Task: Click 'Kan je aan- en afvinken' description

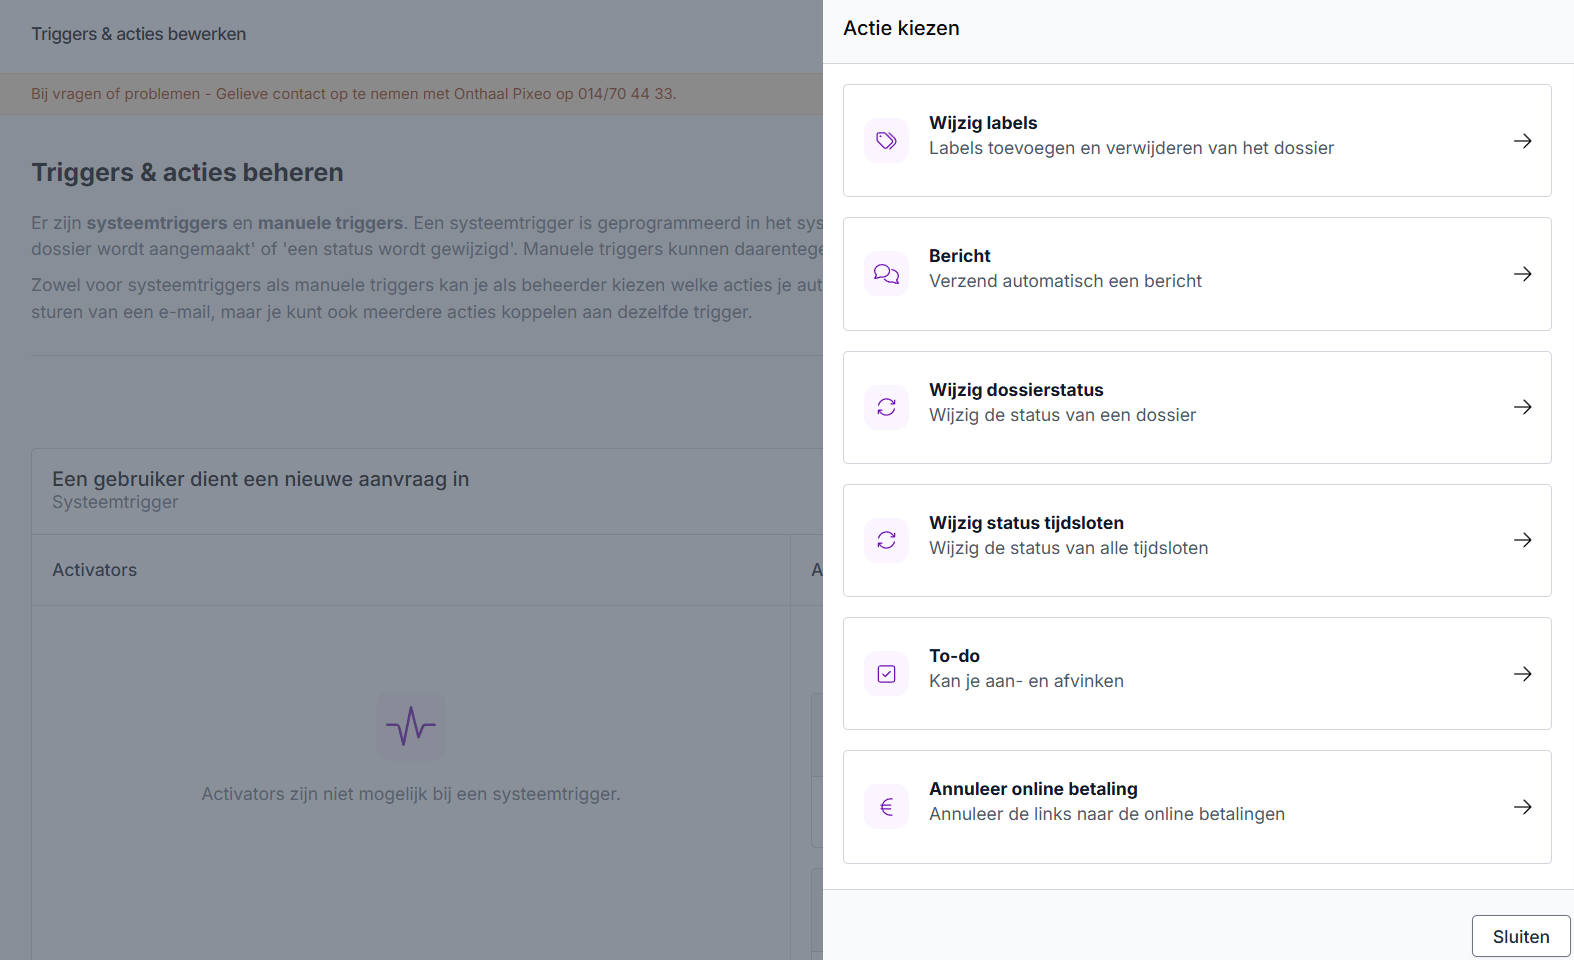Action: (x=1026, y=681)
